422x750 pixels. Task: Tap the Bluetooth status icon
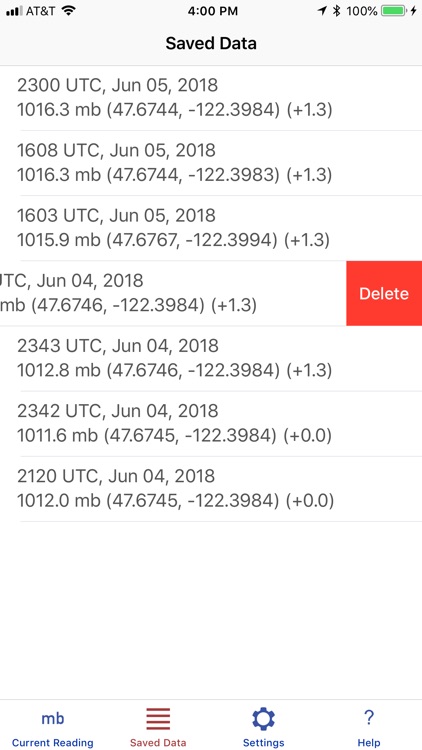[336, 11]
